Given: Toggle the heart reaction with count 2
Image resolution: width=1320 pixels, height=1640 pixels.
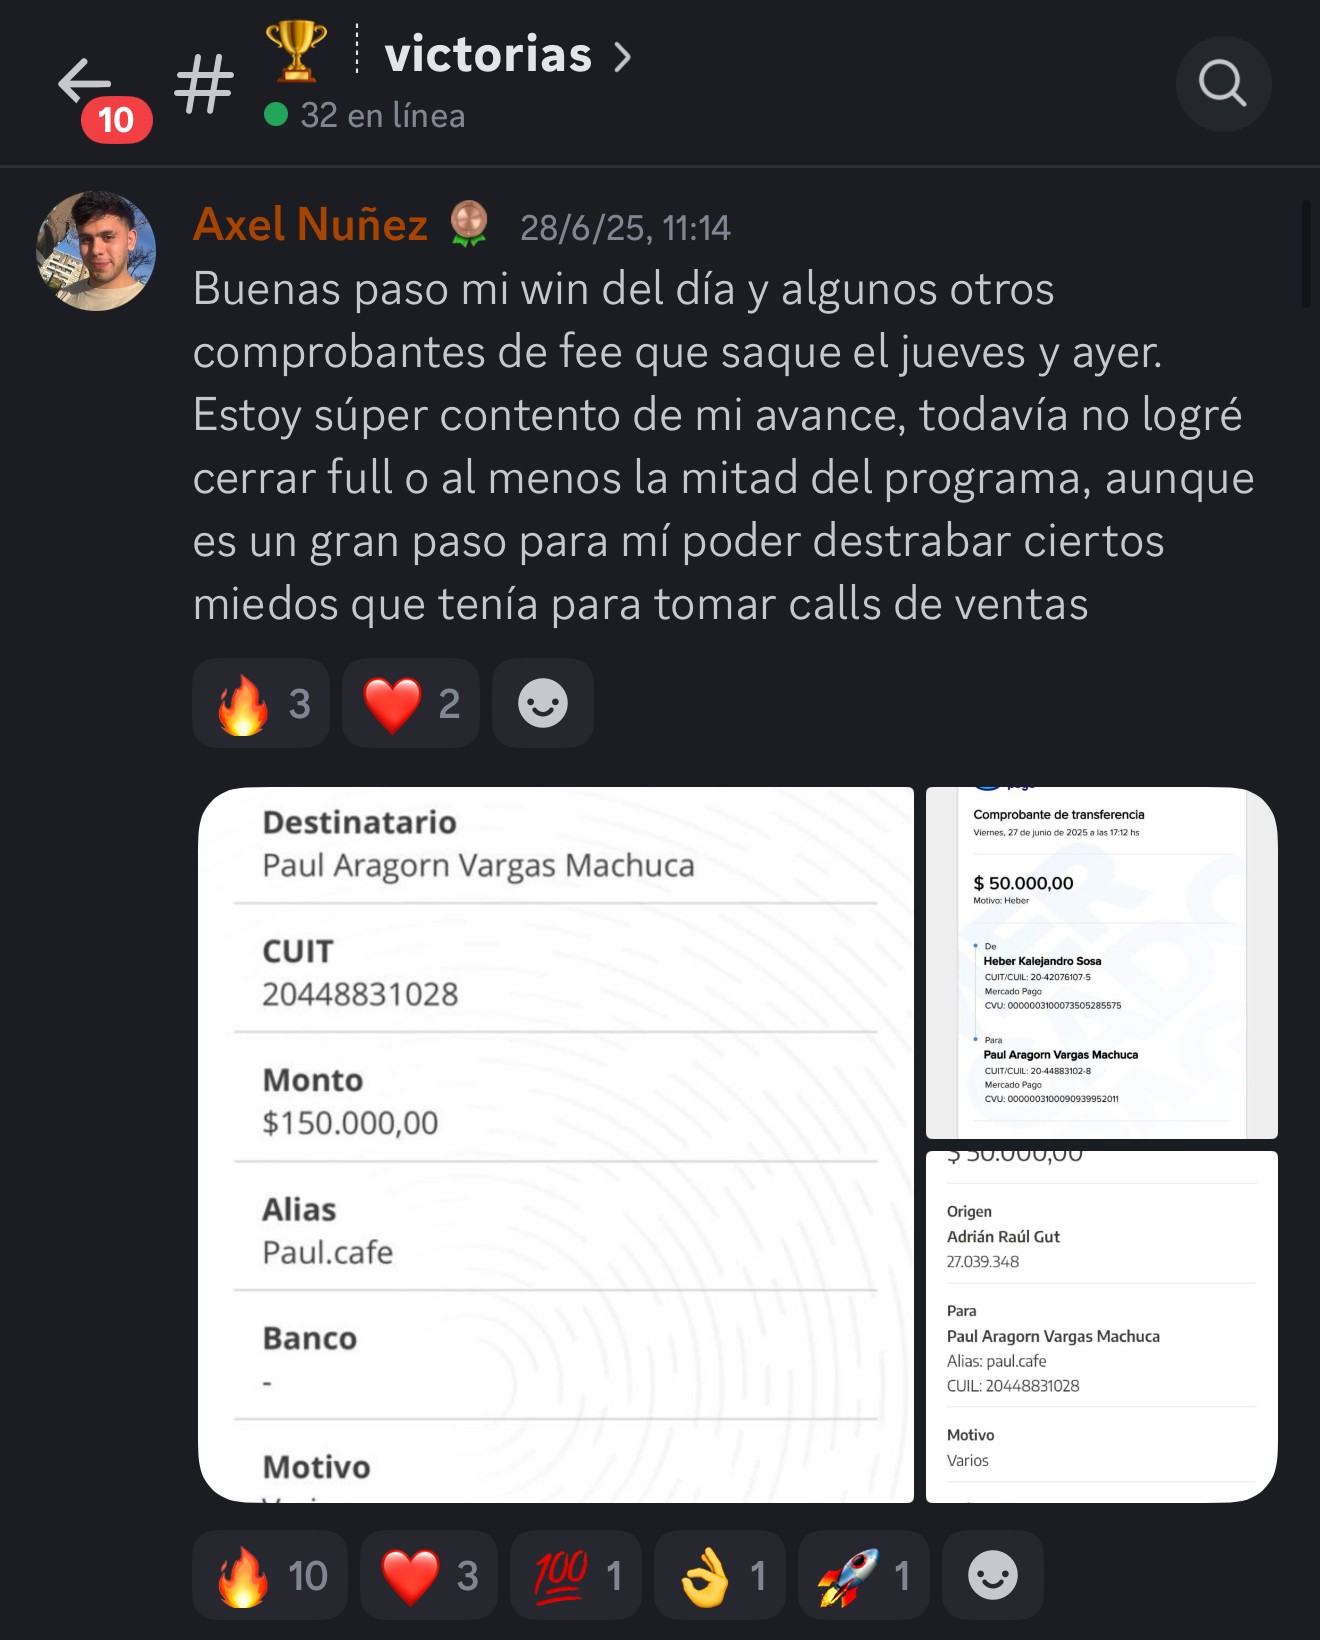Looking at the screenshot, I should [411, 703].
